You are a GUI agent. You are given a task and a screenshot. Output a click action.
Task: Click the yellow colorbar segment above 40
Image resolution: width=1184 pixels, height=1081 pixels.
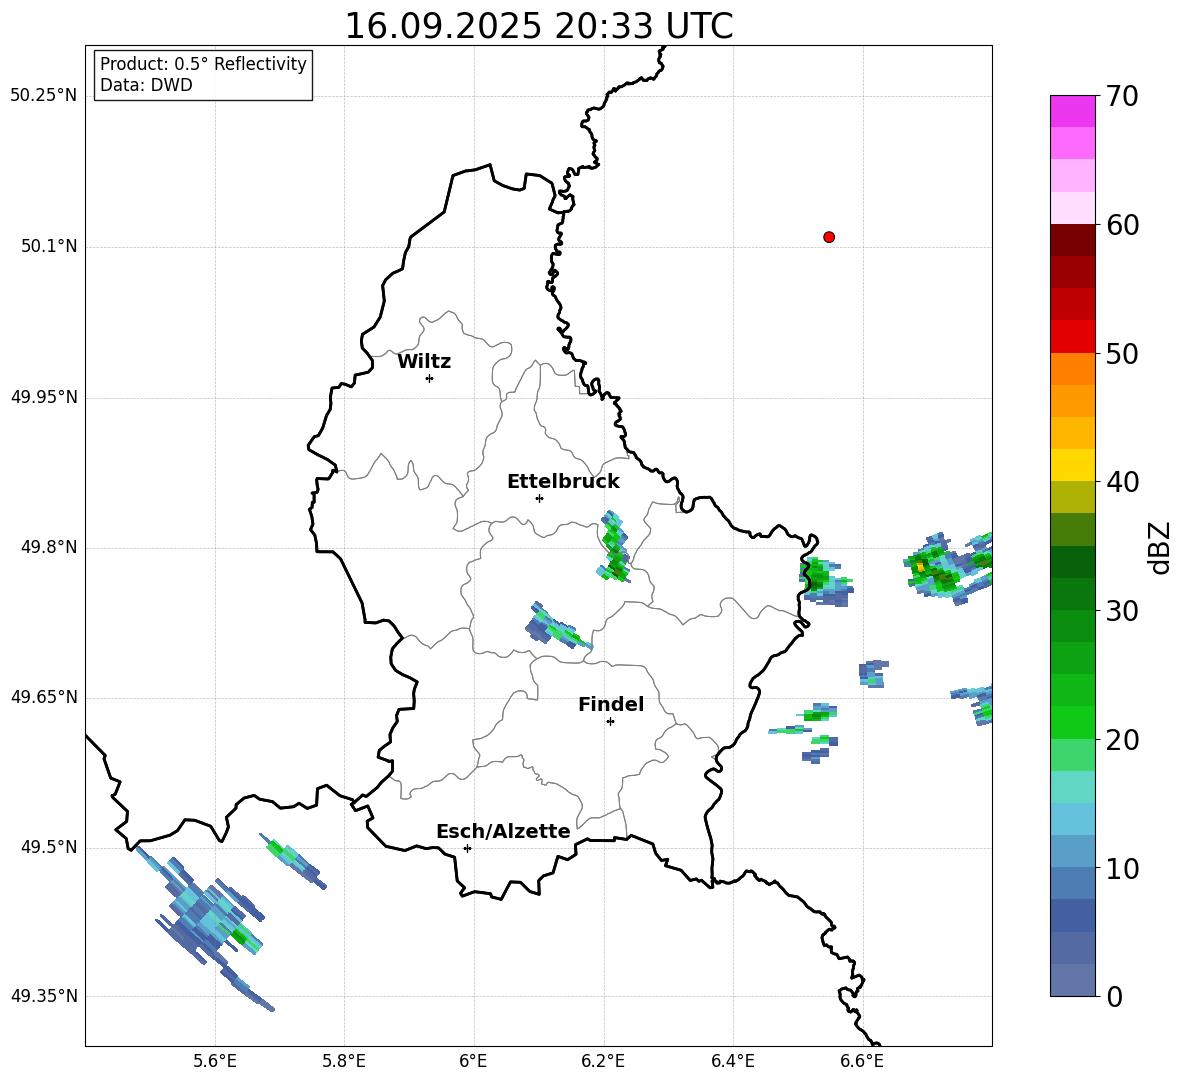tap(1073, 465)
